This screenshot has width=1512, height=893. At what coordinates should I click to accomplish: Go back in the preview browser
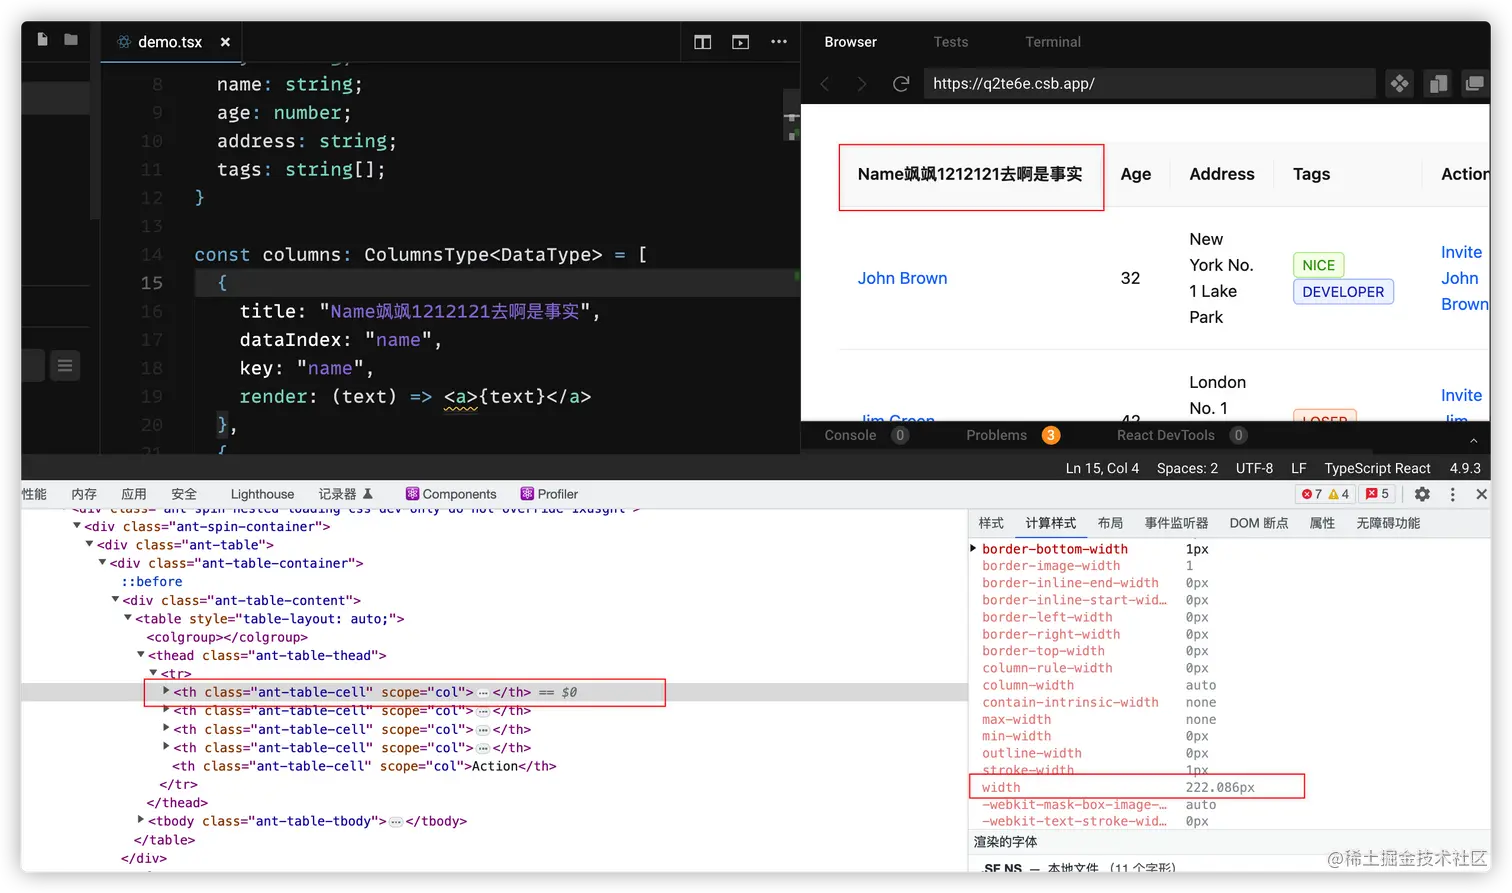pyautogui.click(x=825, y=84)
